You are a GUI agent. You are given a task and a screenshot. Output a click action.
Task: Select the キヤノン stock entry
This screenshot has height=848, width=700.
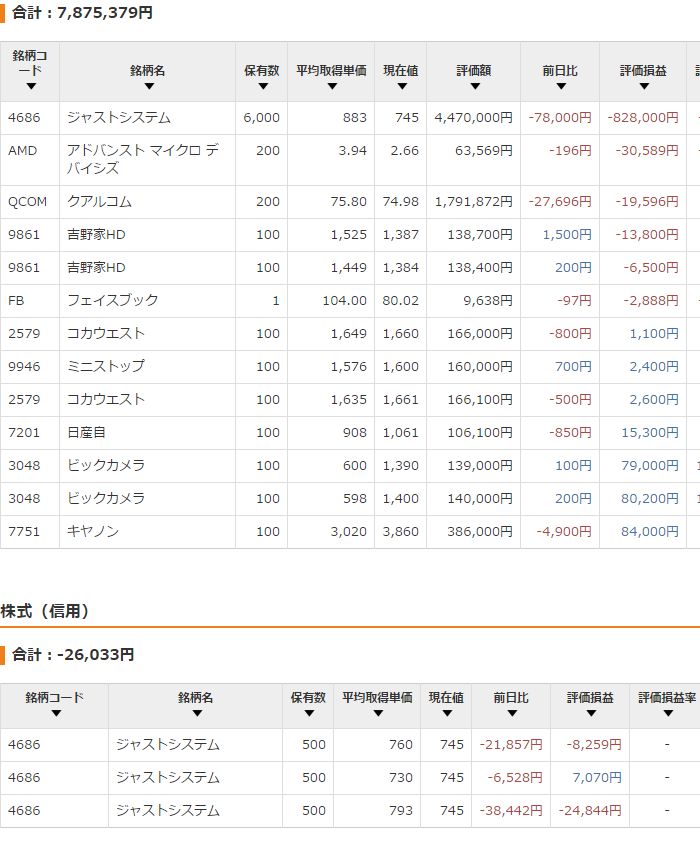pos(93,532)
